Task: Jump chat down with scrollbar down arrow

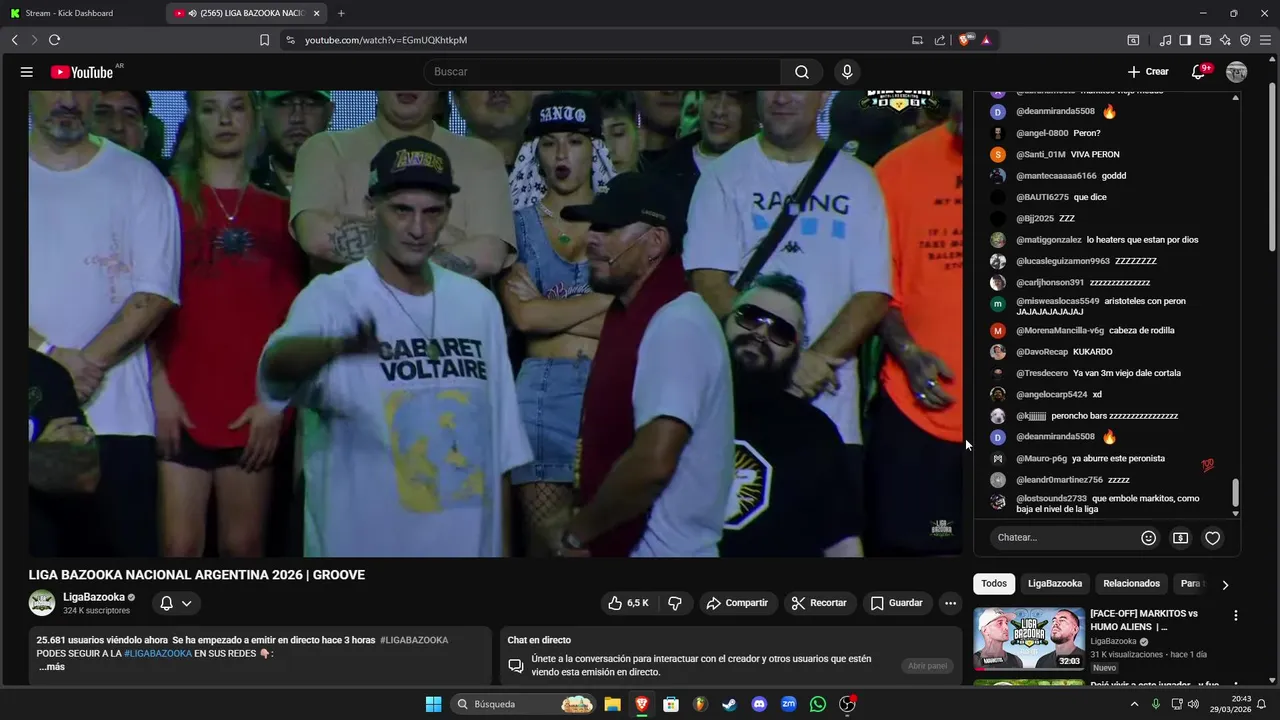Action: (x=1236, y=513)
